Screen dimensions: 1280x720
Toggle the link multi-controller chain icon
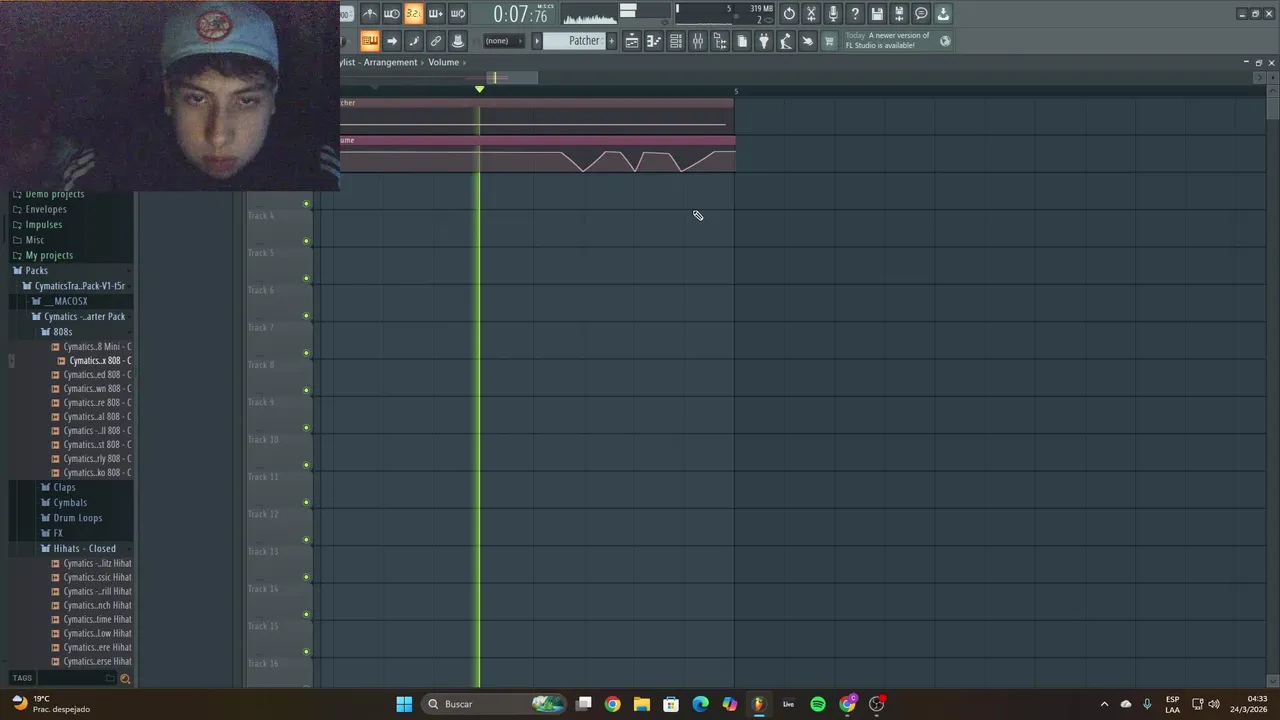(x=436, y=41)
